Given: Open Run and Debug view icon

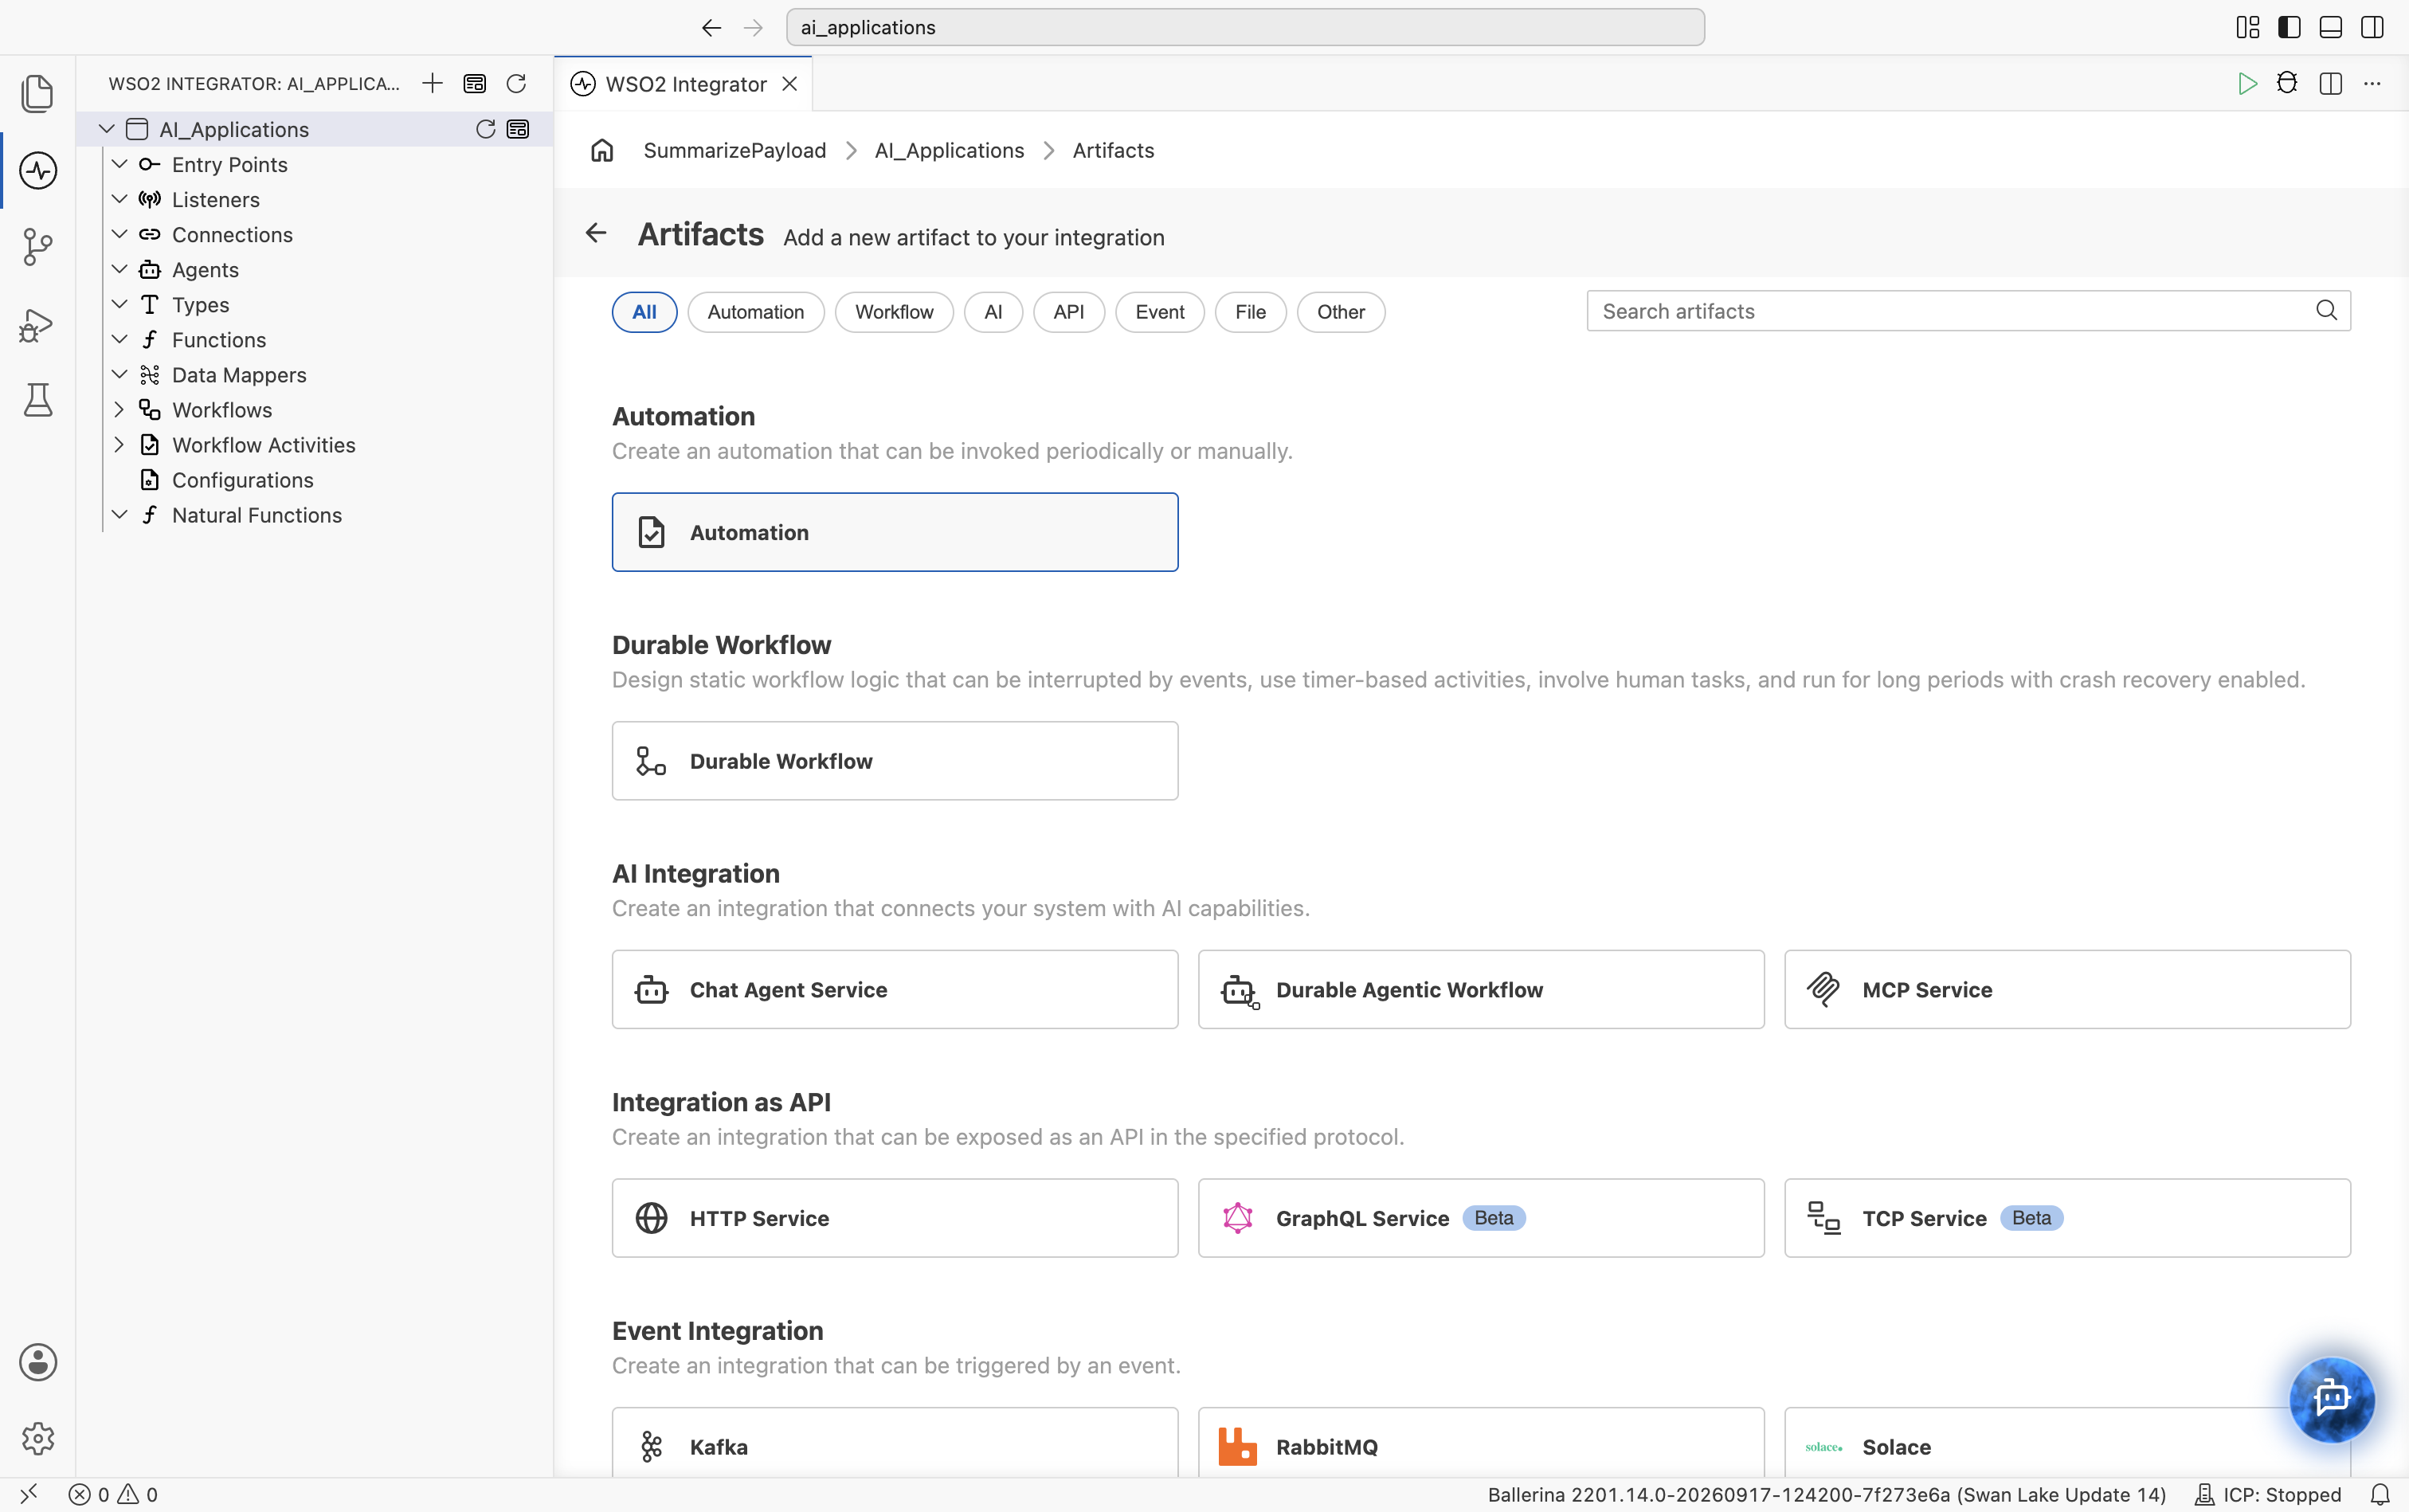Looking at the screenshot, I should point(37,324).
